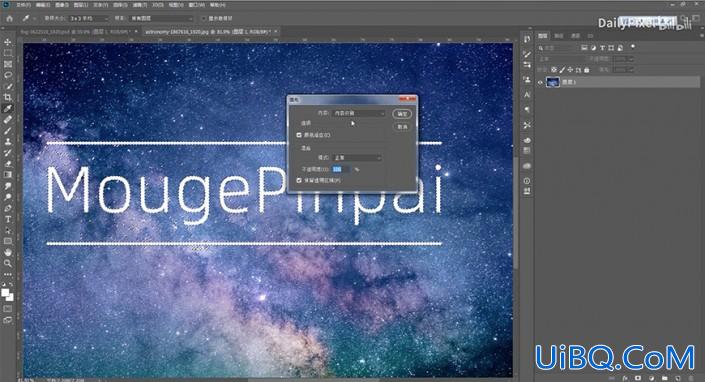Open Sample Size dropdown in options bar
Viewport: 705px width, 382px height.
pyautogui.click(x=89, y=18)
